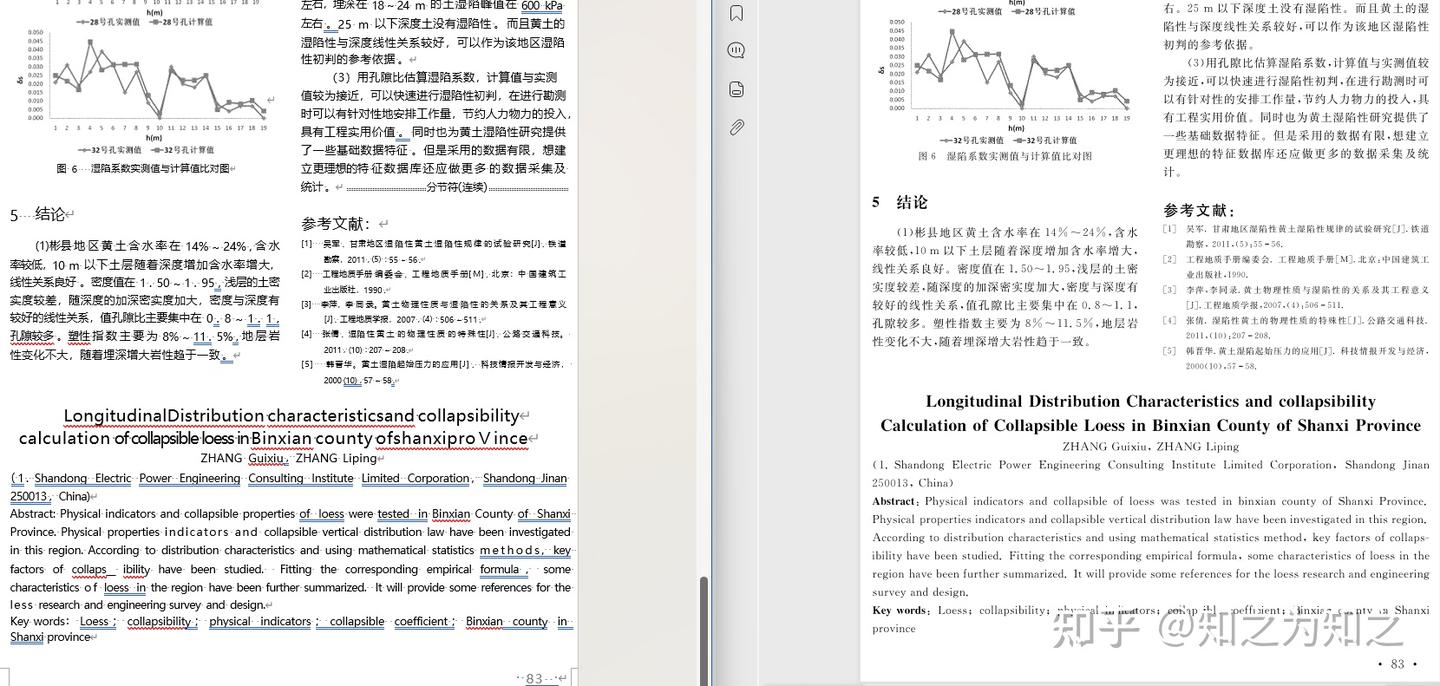Click 'ZHANG Guixiu, ZHANG Liping' author line in Word
Image resolution: width=1440 pixels, height=686 pixels.
tap(288, 458)
